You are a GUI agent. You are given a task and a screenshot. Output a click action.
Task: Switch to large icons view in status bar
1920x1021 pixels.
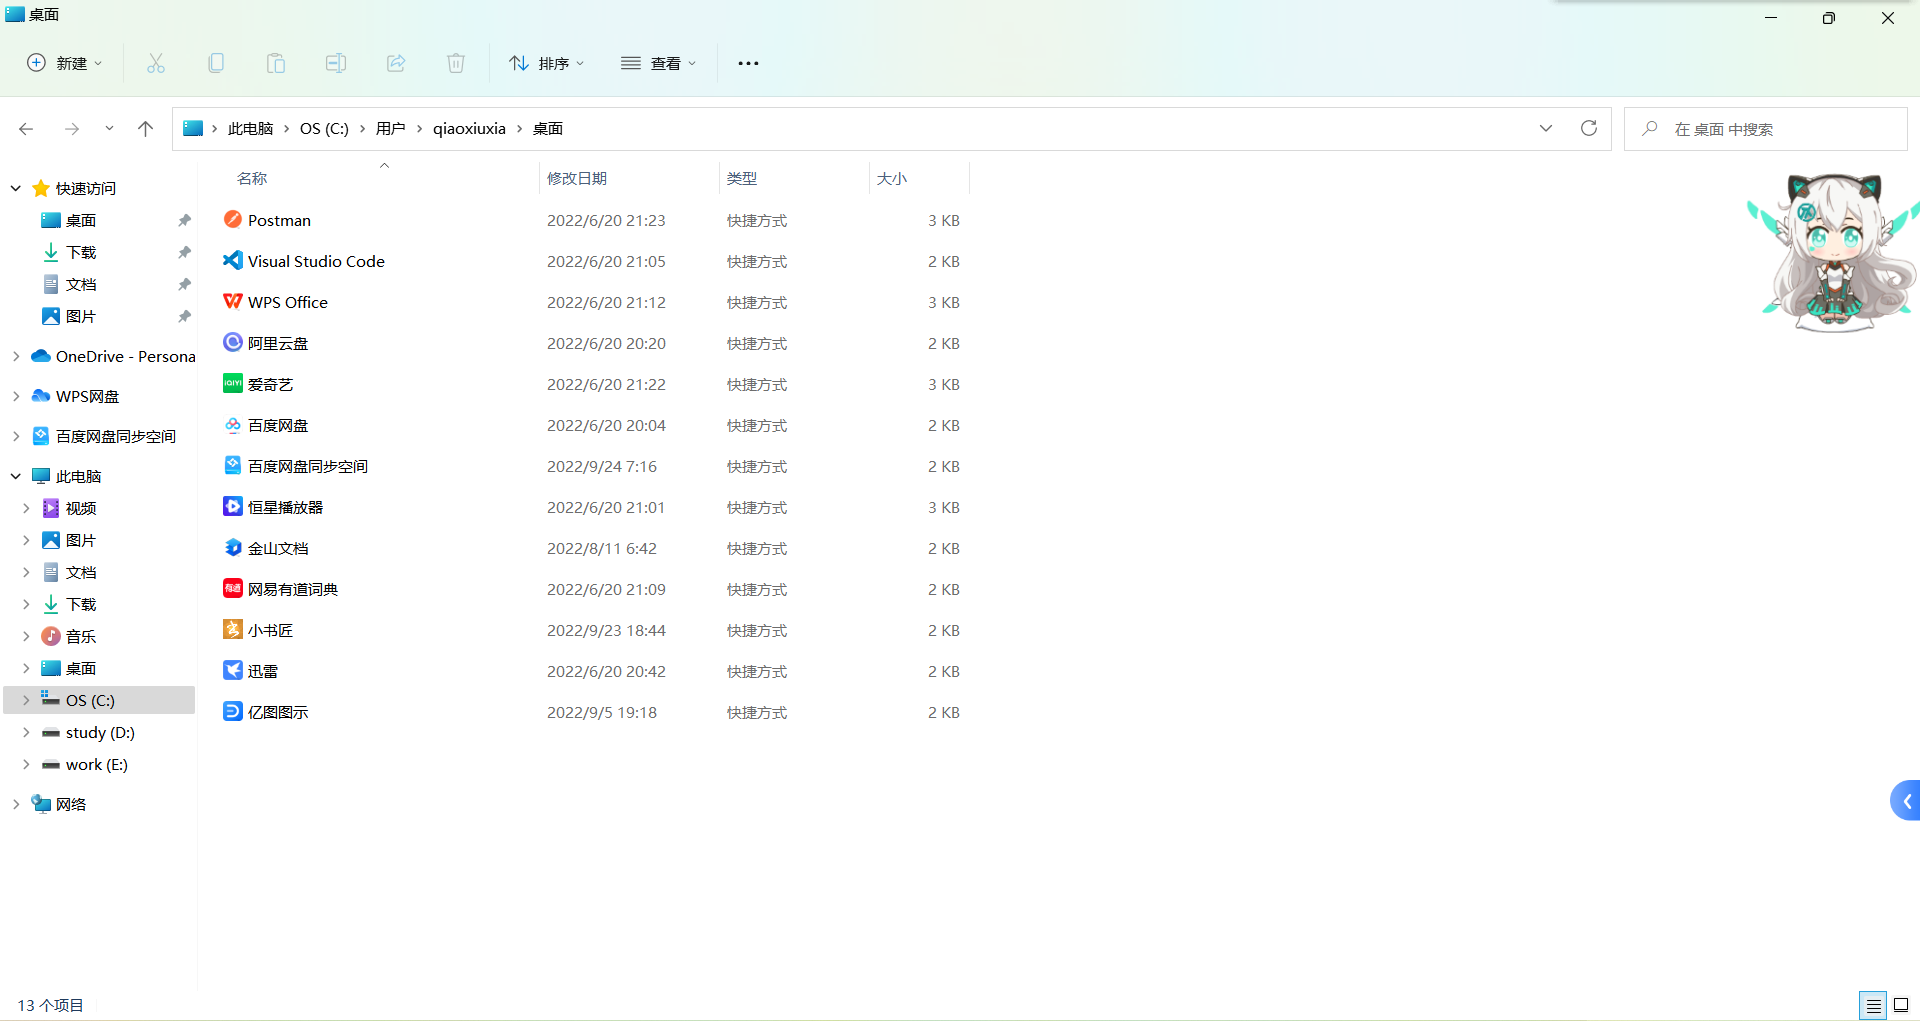pyautogui.click(x=1901, y=1005)
